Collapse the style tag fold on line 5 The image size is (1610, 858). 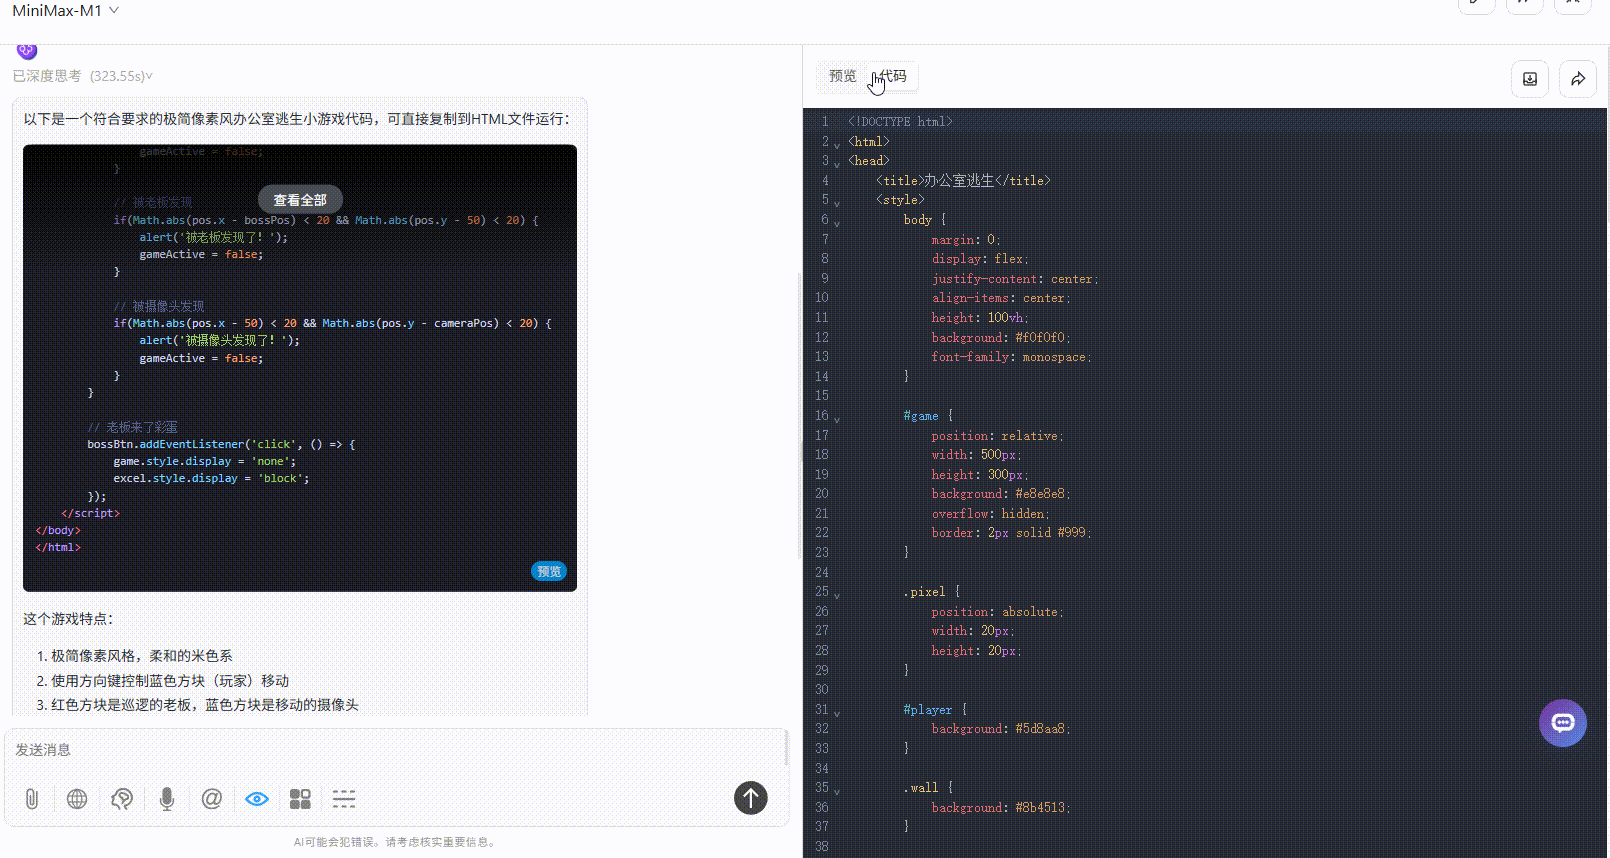click(837, 202)
